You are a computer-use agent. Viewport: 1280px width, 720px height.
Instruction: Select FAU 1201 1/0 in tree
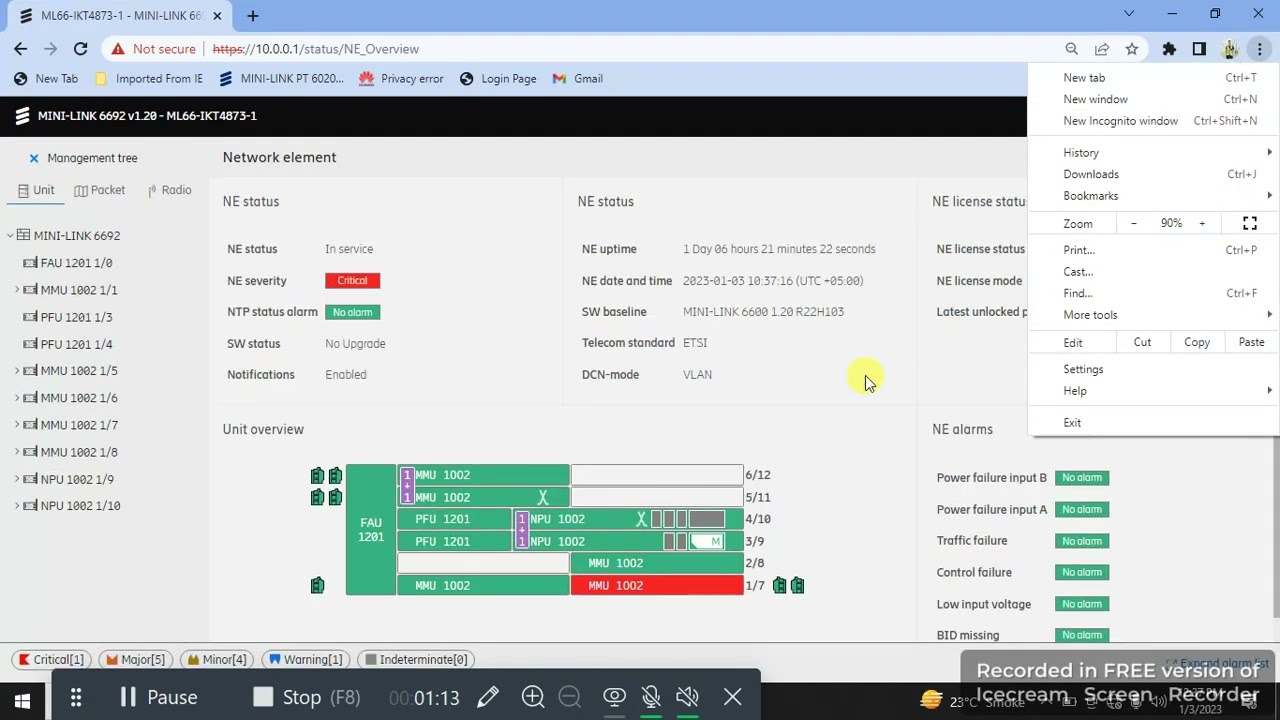[x=76, y=263]
